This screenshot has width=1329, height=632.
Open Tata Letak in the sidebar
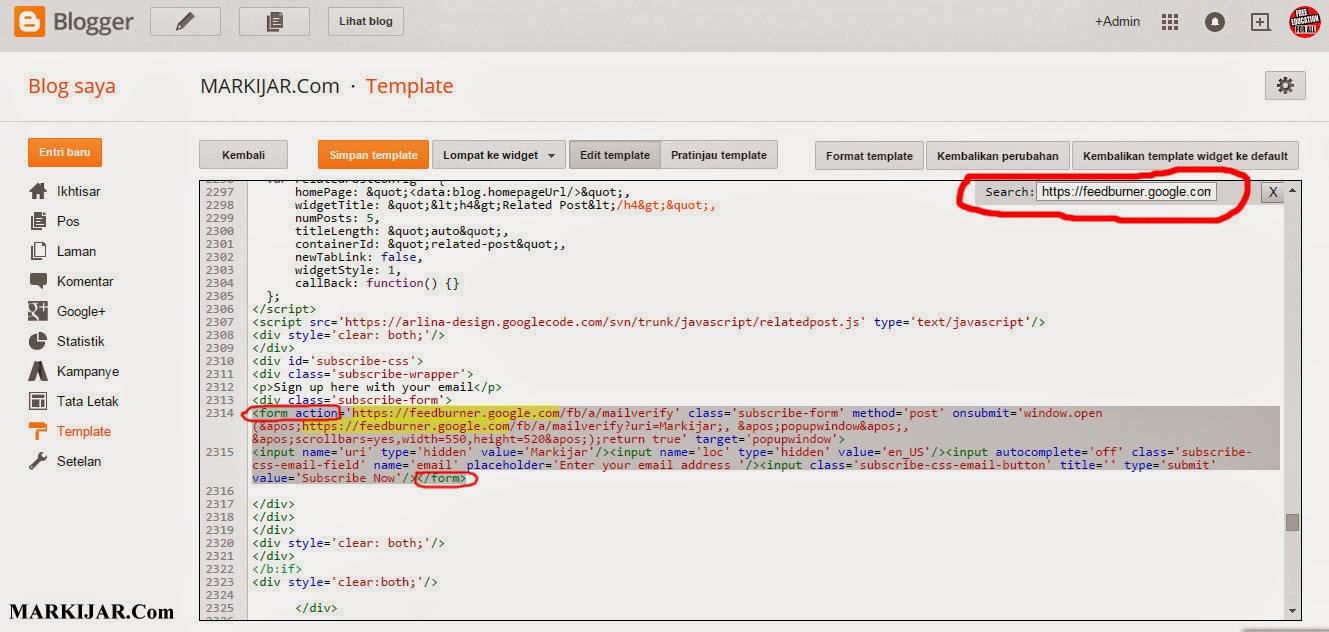(x=88, y=401)
